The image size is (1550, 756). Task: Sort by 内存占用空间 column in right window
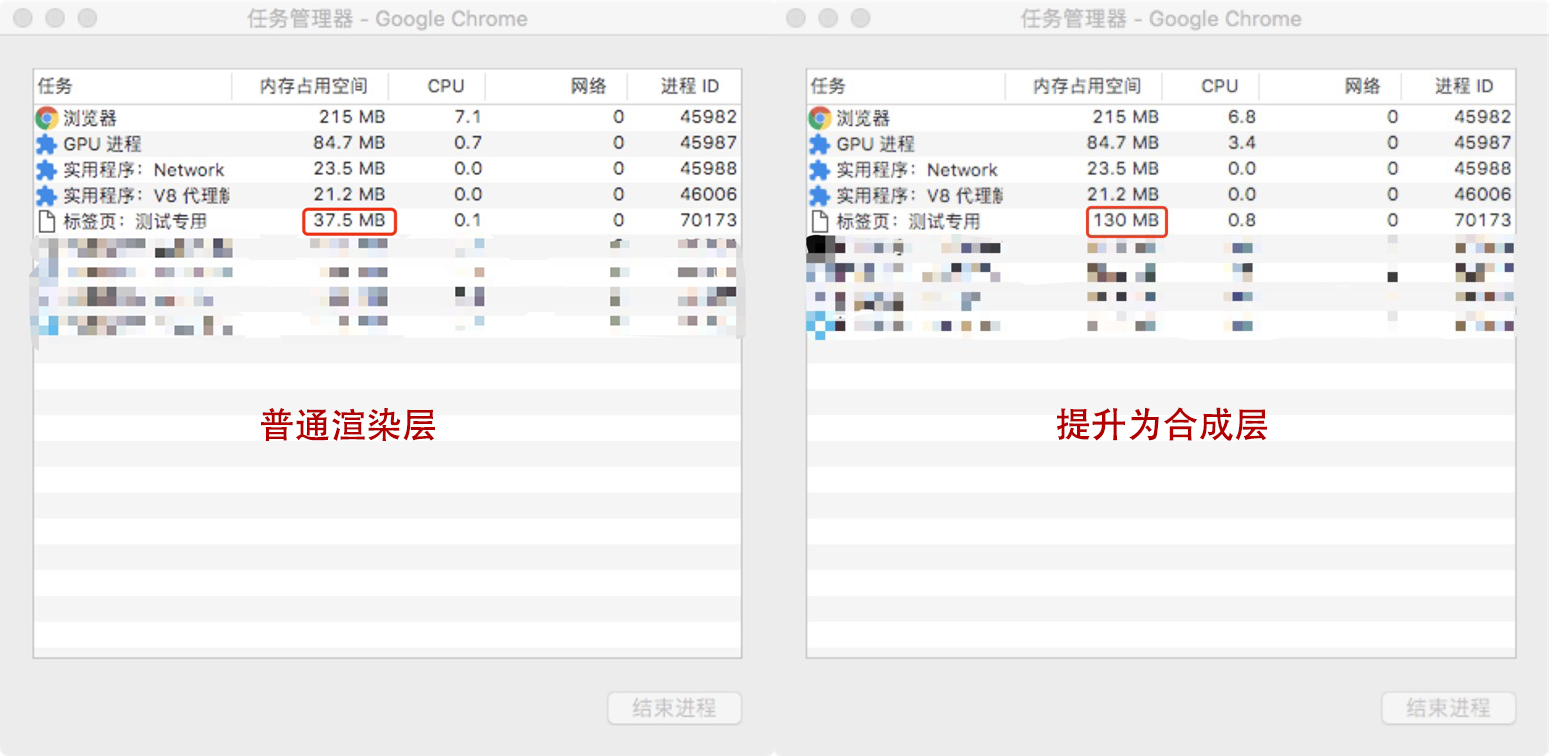[x=1084, y=86]
